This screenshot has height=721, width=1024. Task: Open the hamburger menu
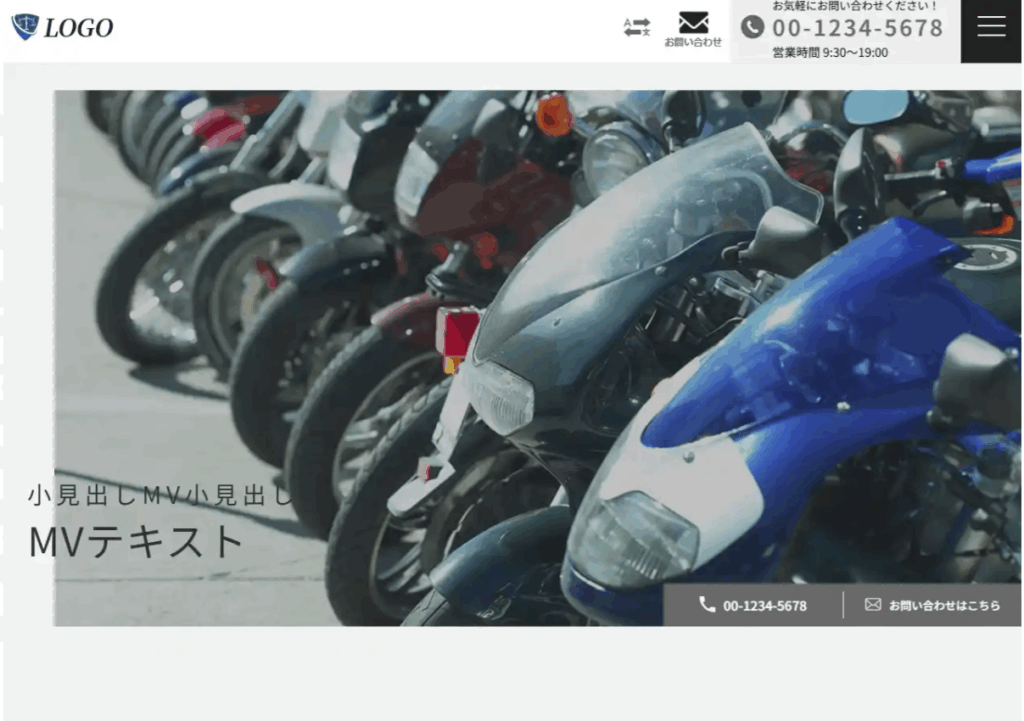click(x=991, y=28)
